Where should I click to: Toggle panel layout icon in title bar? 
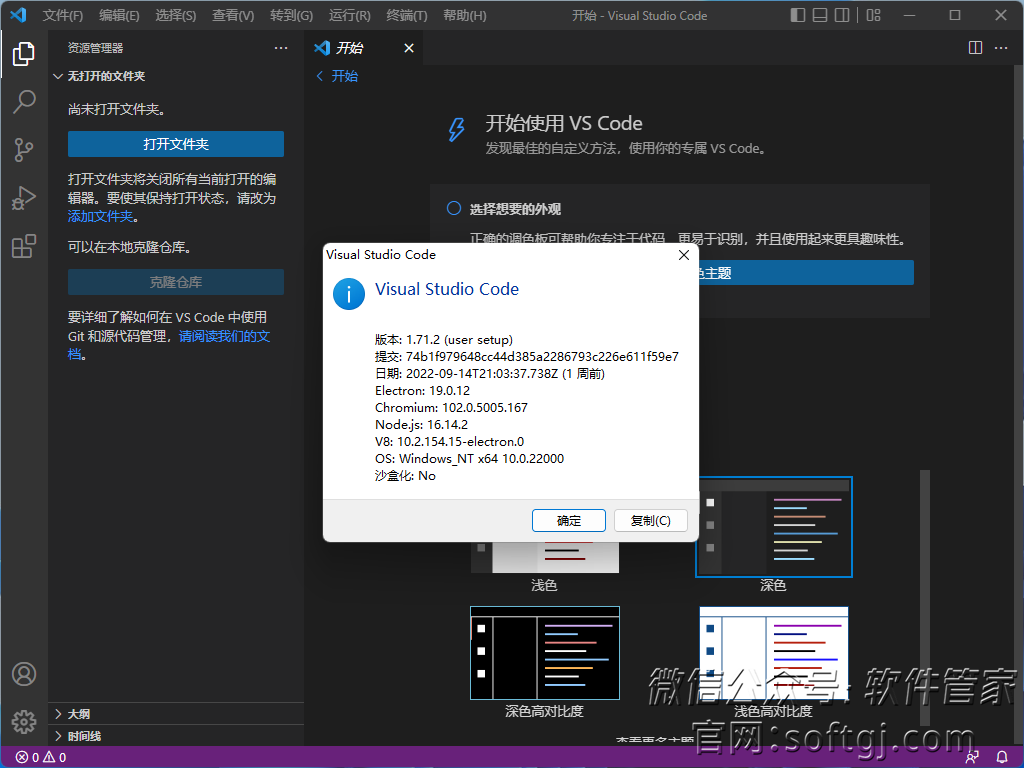coord(820,15)
